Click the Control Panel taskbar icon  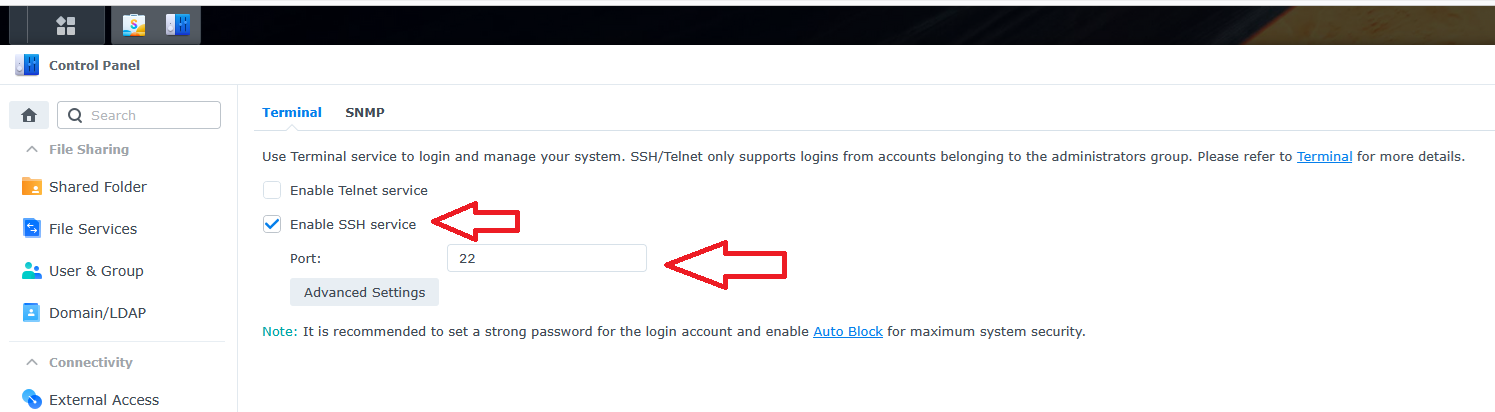(178, 25)
